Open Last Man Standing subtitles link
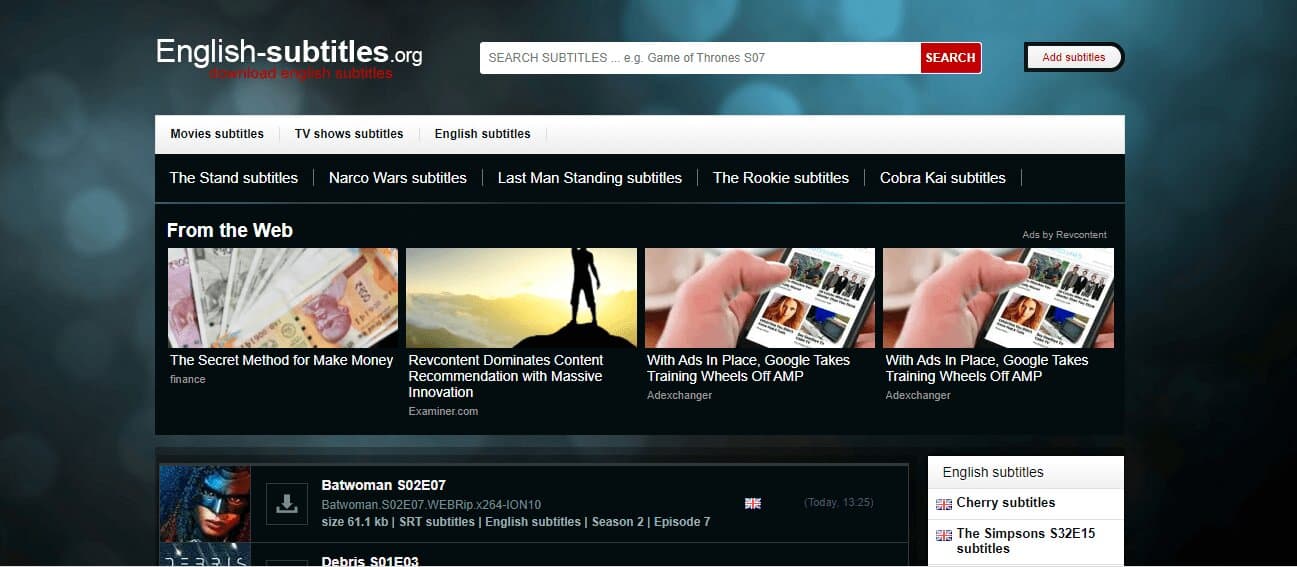Image resolution: width=1297 pixels, height=567 pixels. click(590, 178)
